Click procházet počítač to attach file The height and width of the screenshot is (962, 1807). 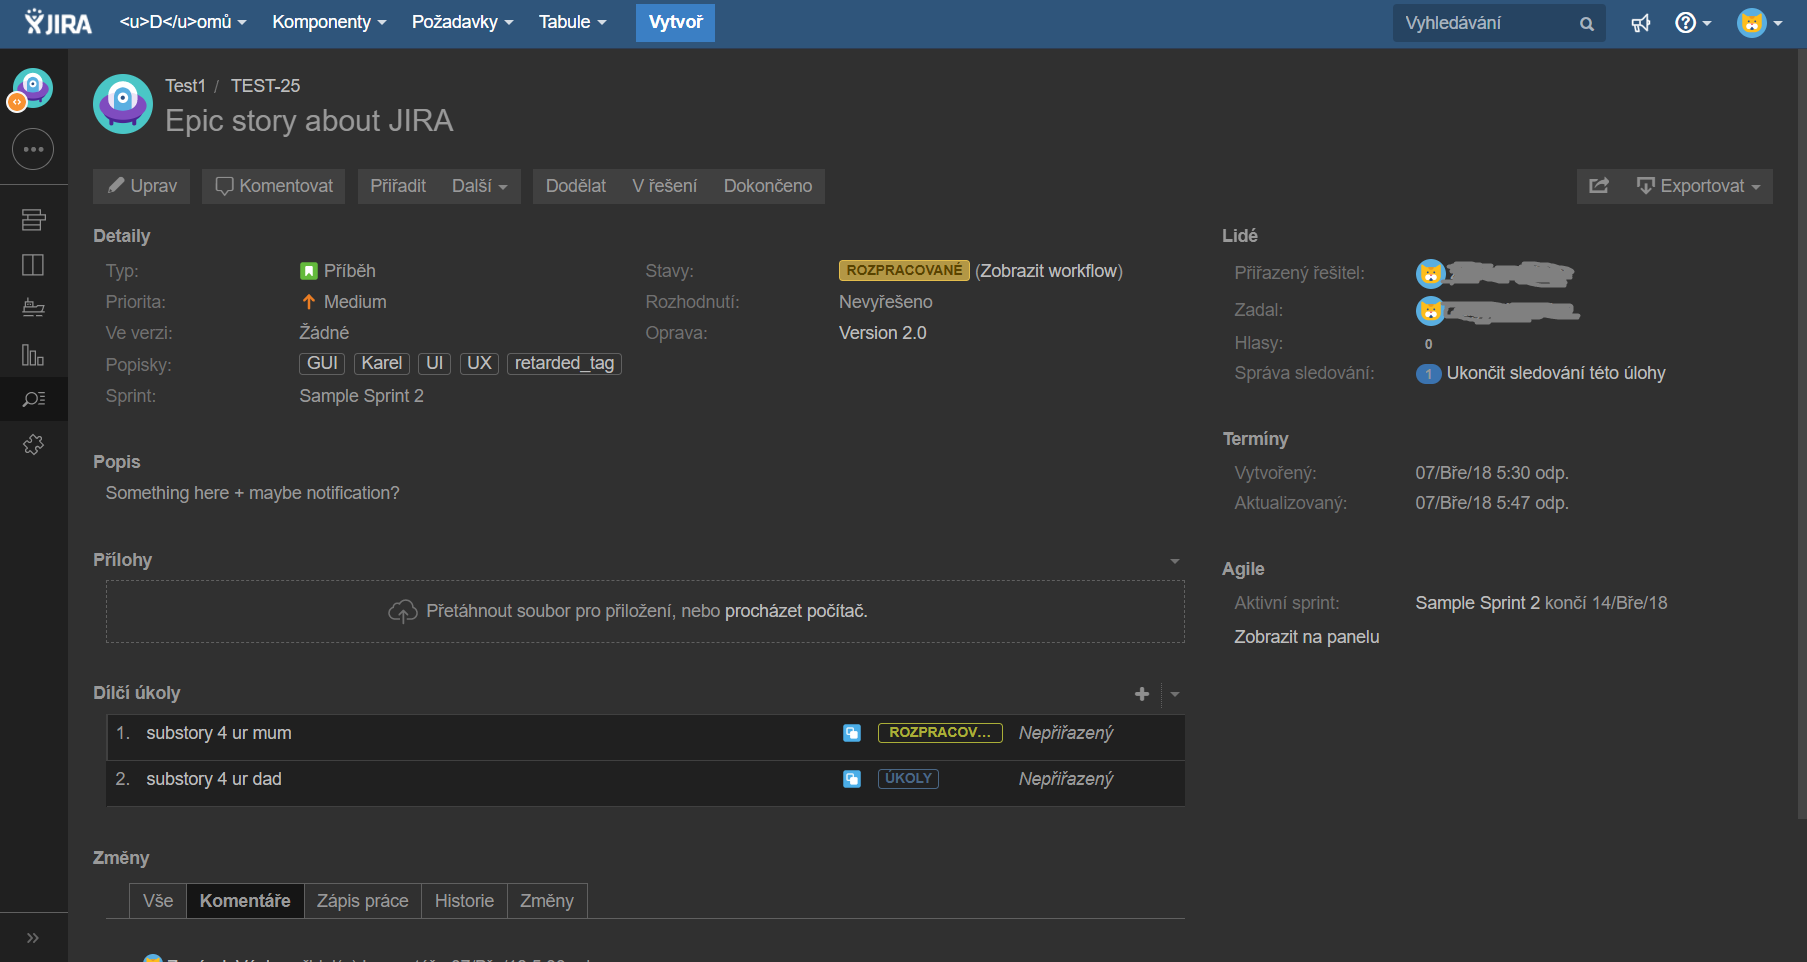point(796,611)
